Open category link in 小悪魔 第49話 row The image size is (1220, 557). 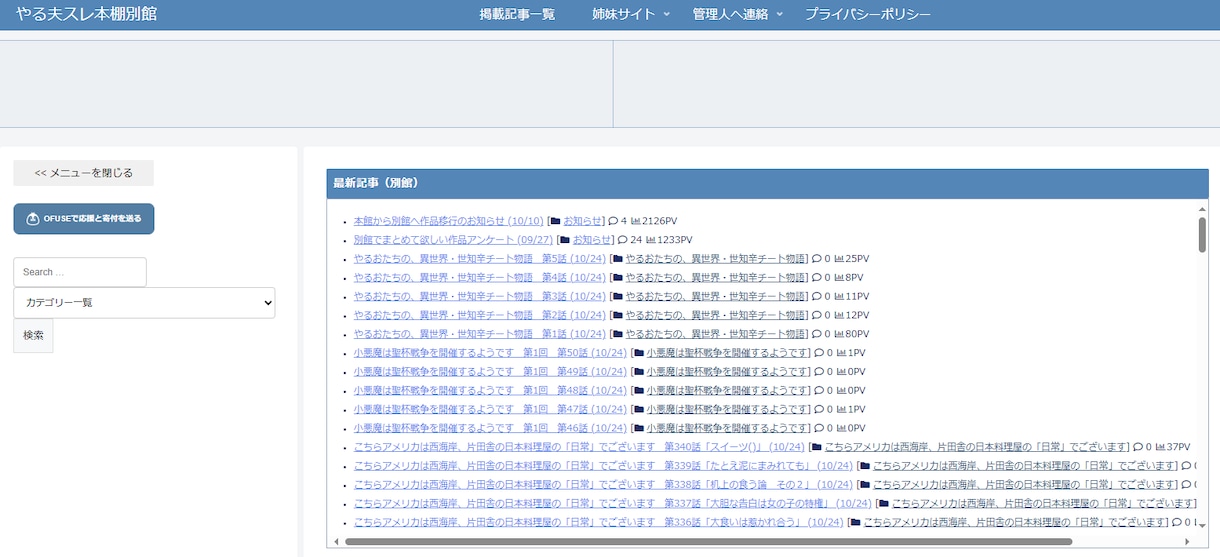[x=726, y=372]
